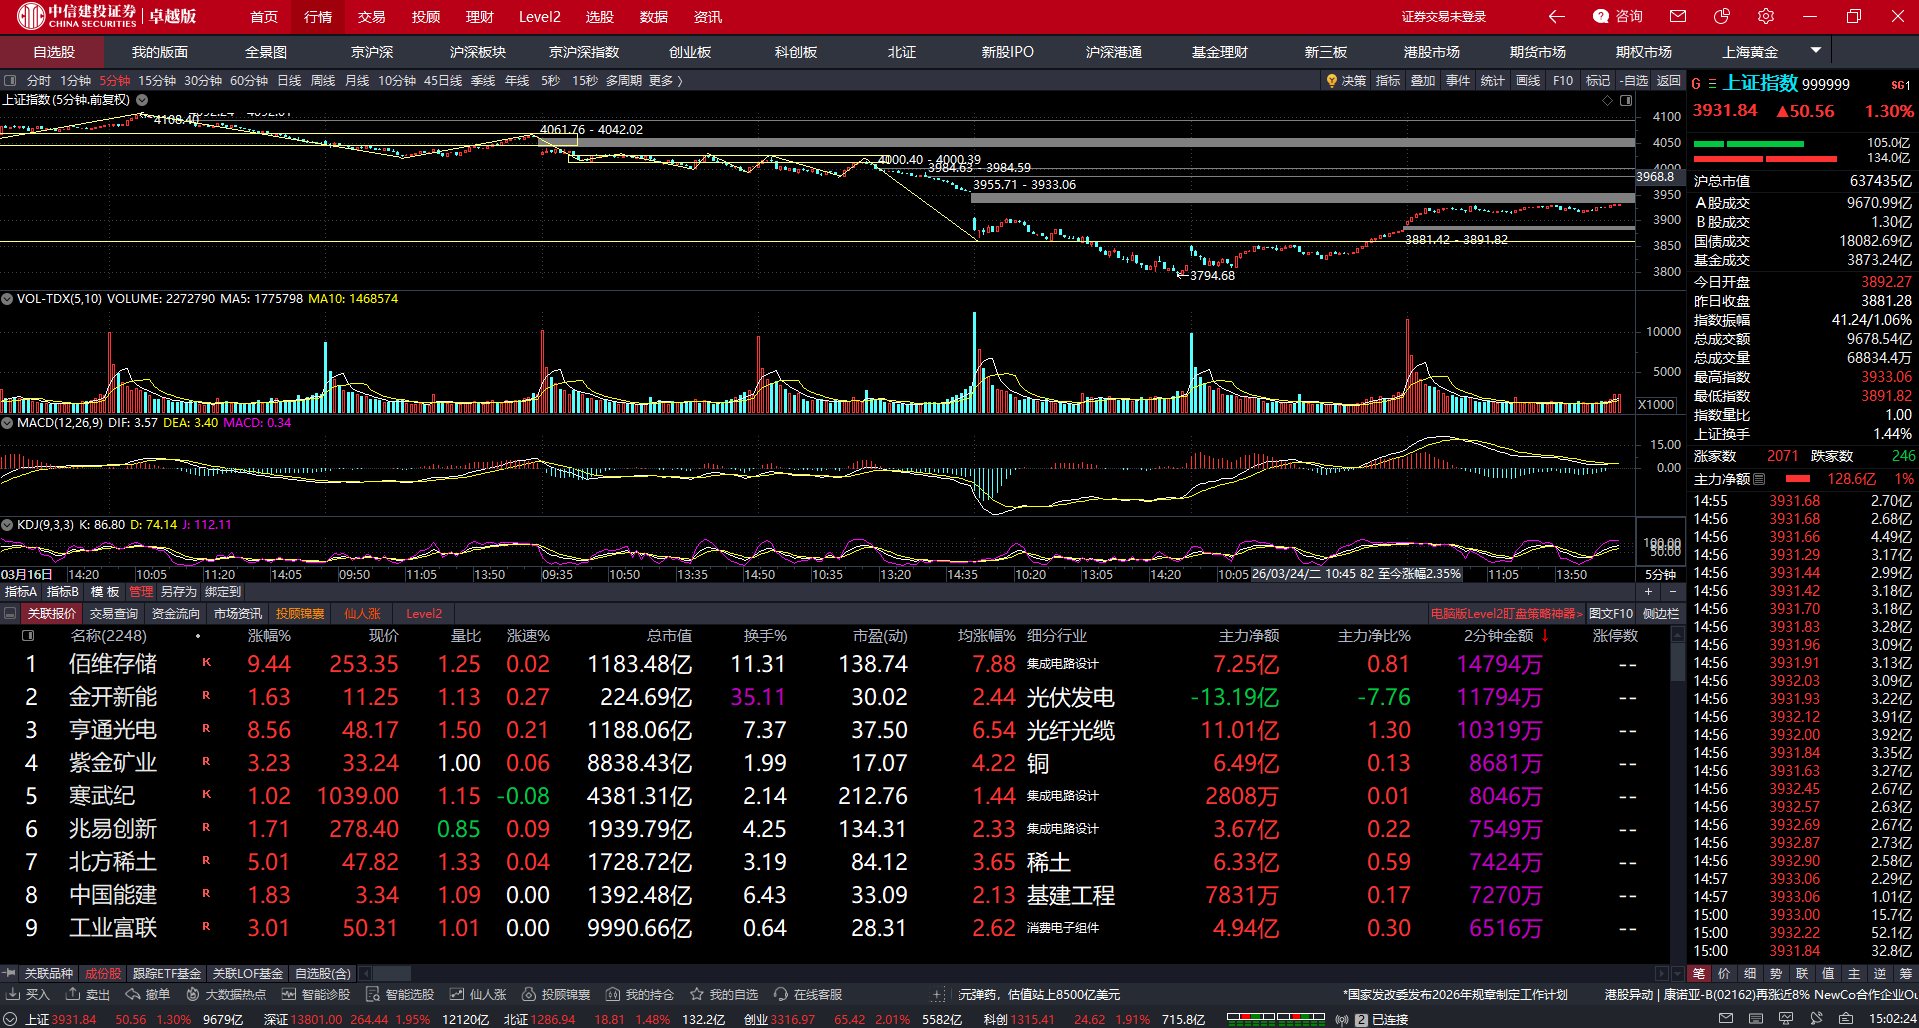
Task: Expand the time axis plus button
Action: (x=1648, y=592)
